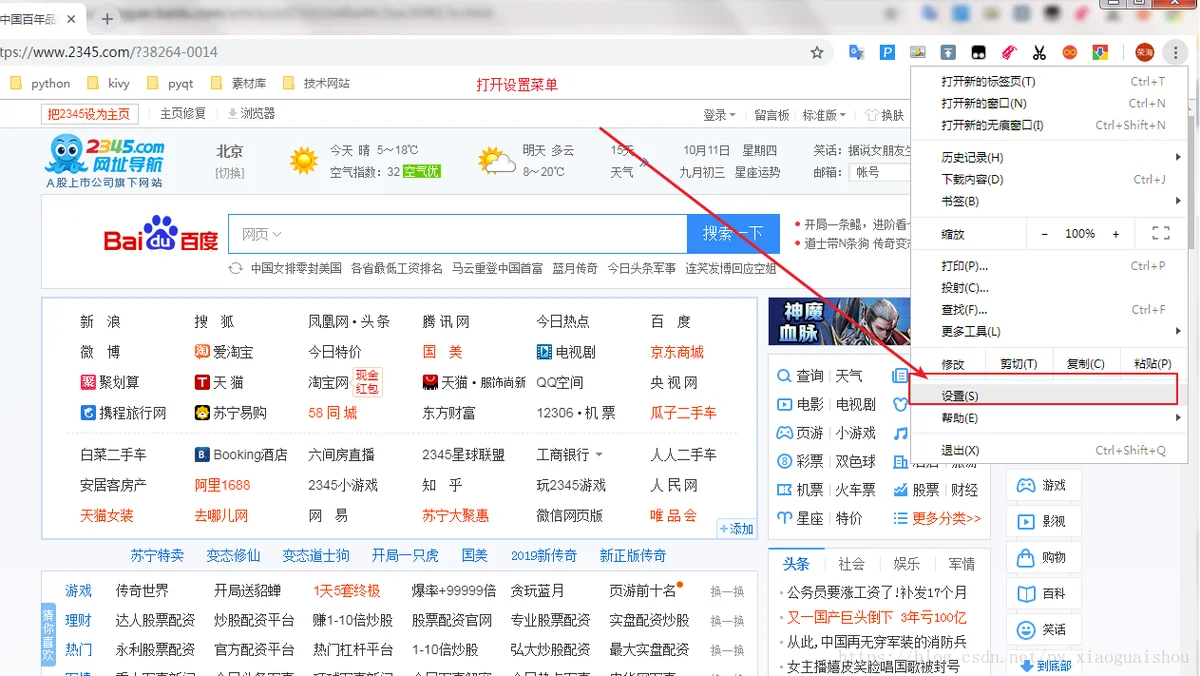Bookmark this page with the star icon
The width and height of the screenshot is (1200, 676).
coord(817,52)
